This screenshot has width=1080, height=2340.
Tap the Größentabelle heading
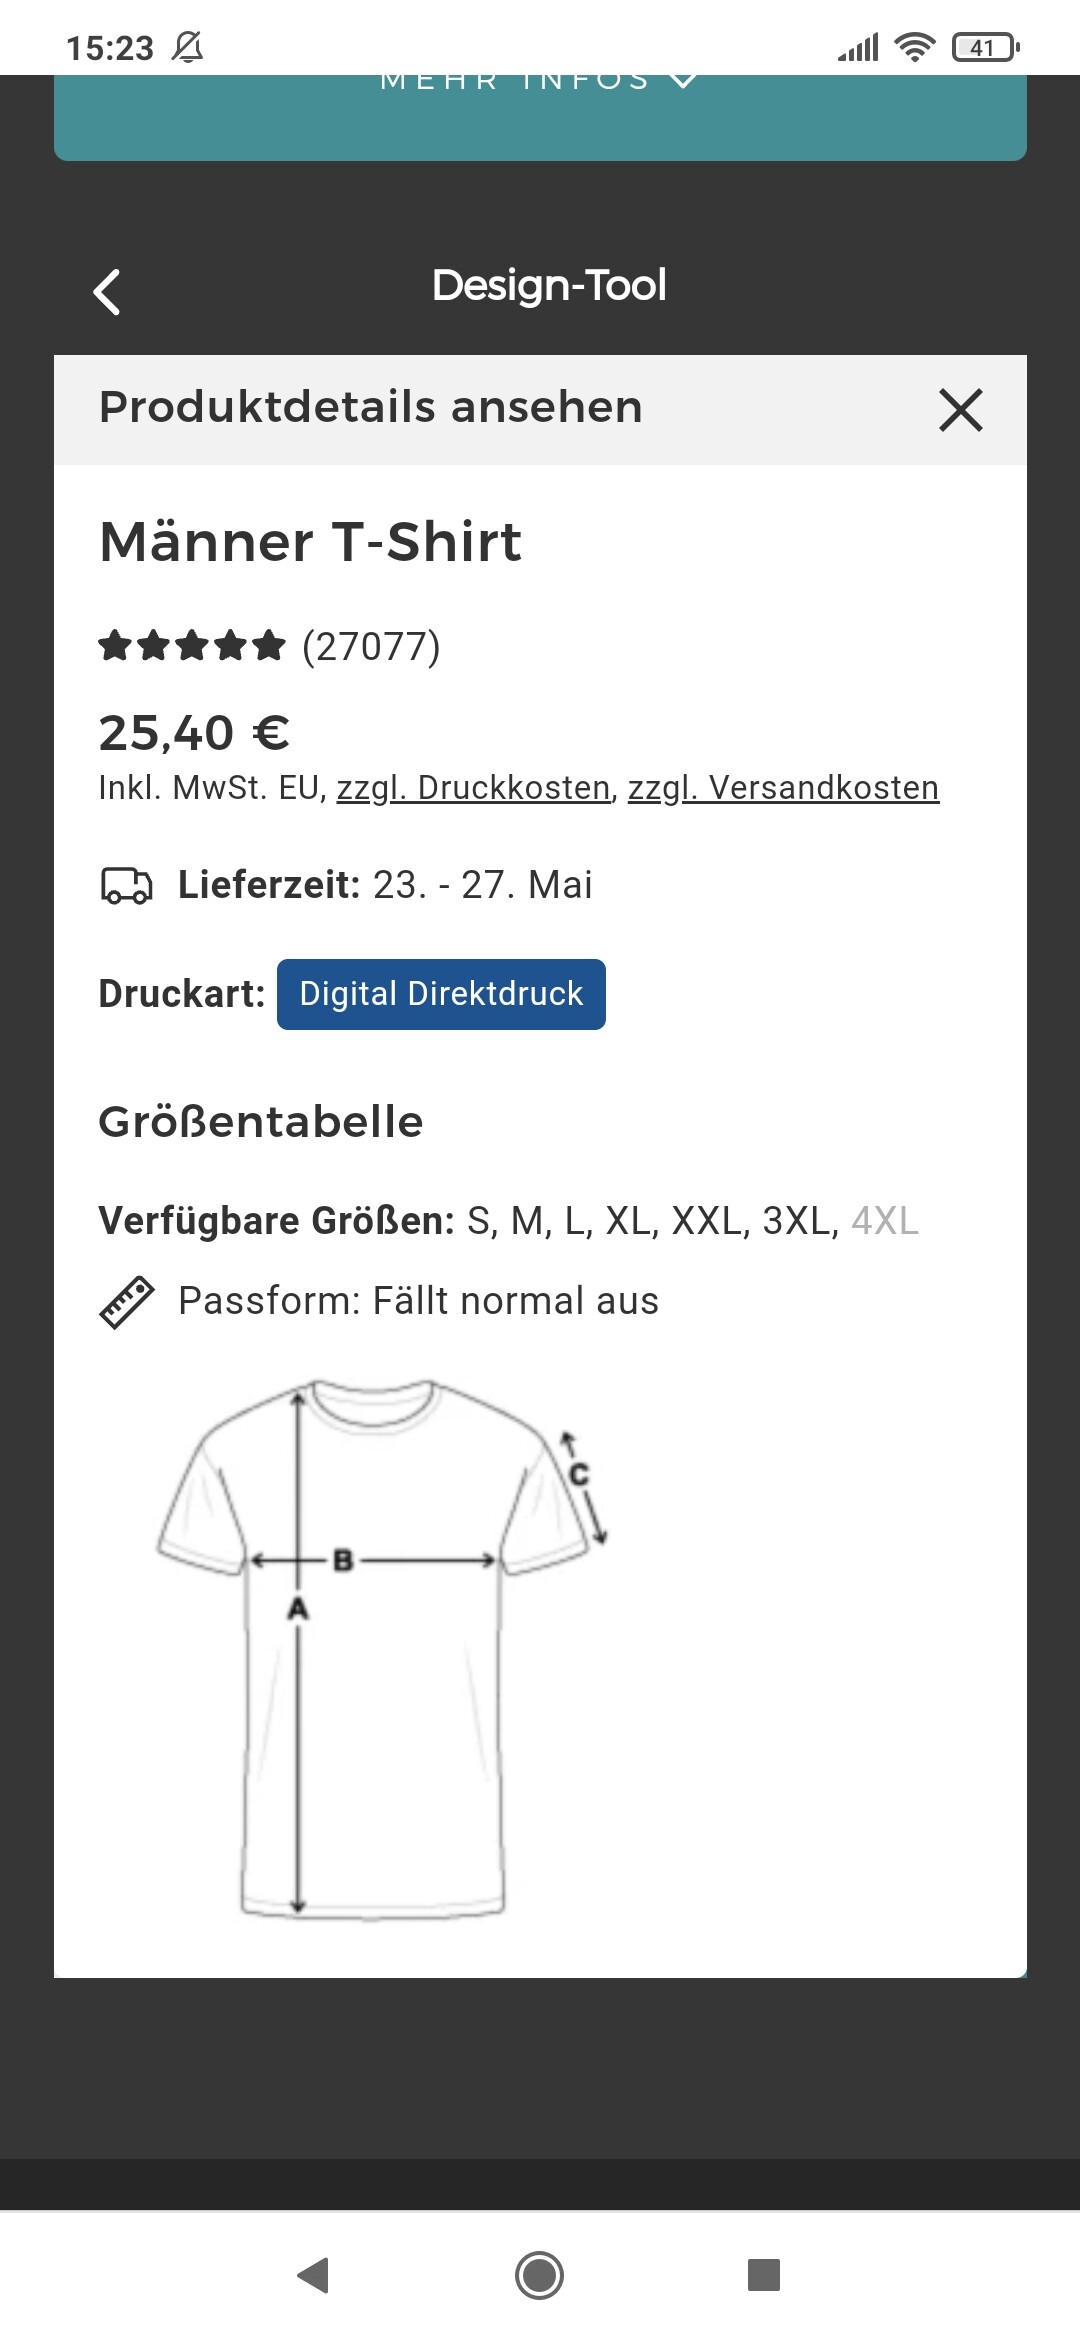pyautogui.click(x=261, y=1122)
